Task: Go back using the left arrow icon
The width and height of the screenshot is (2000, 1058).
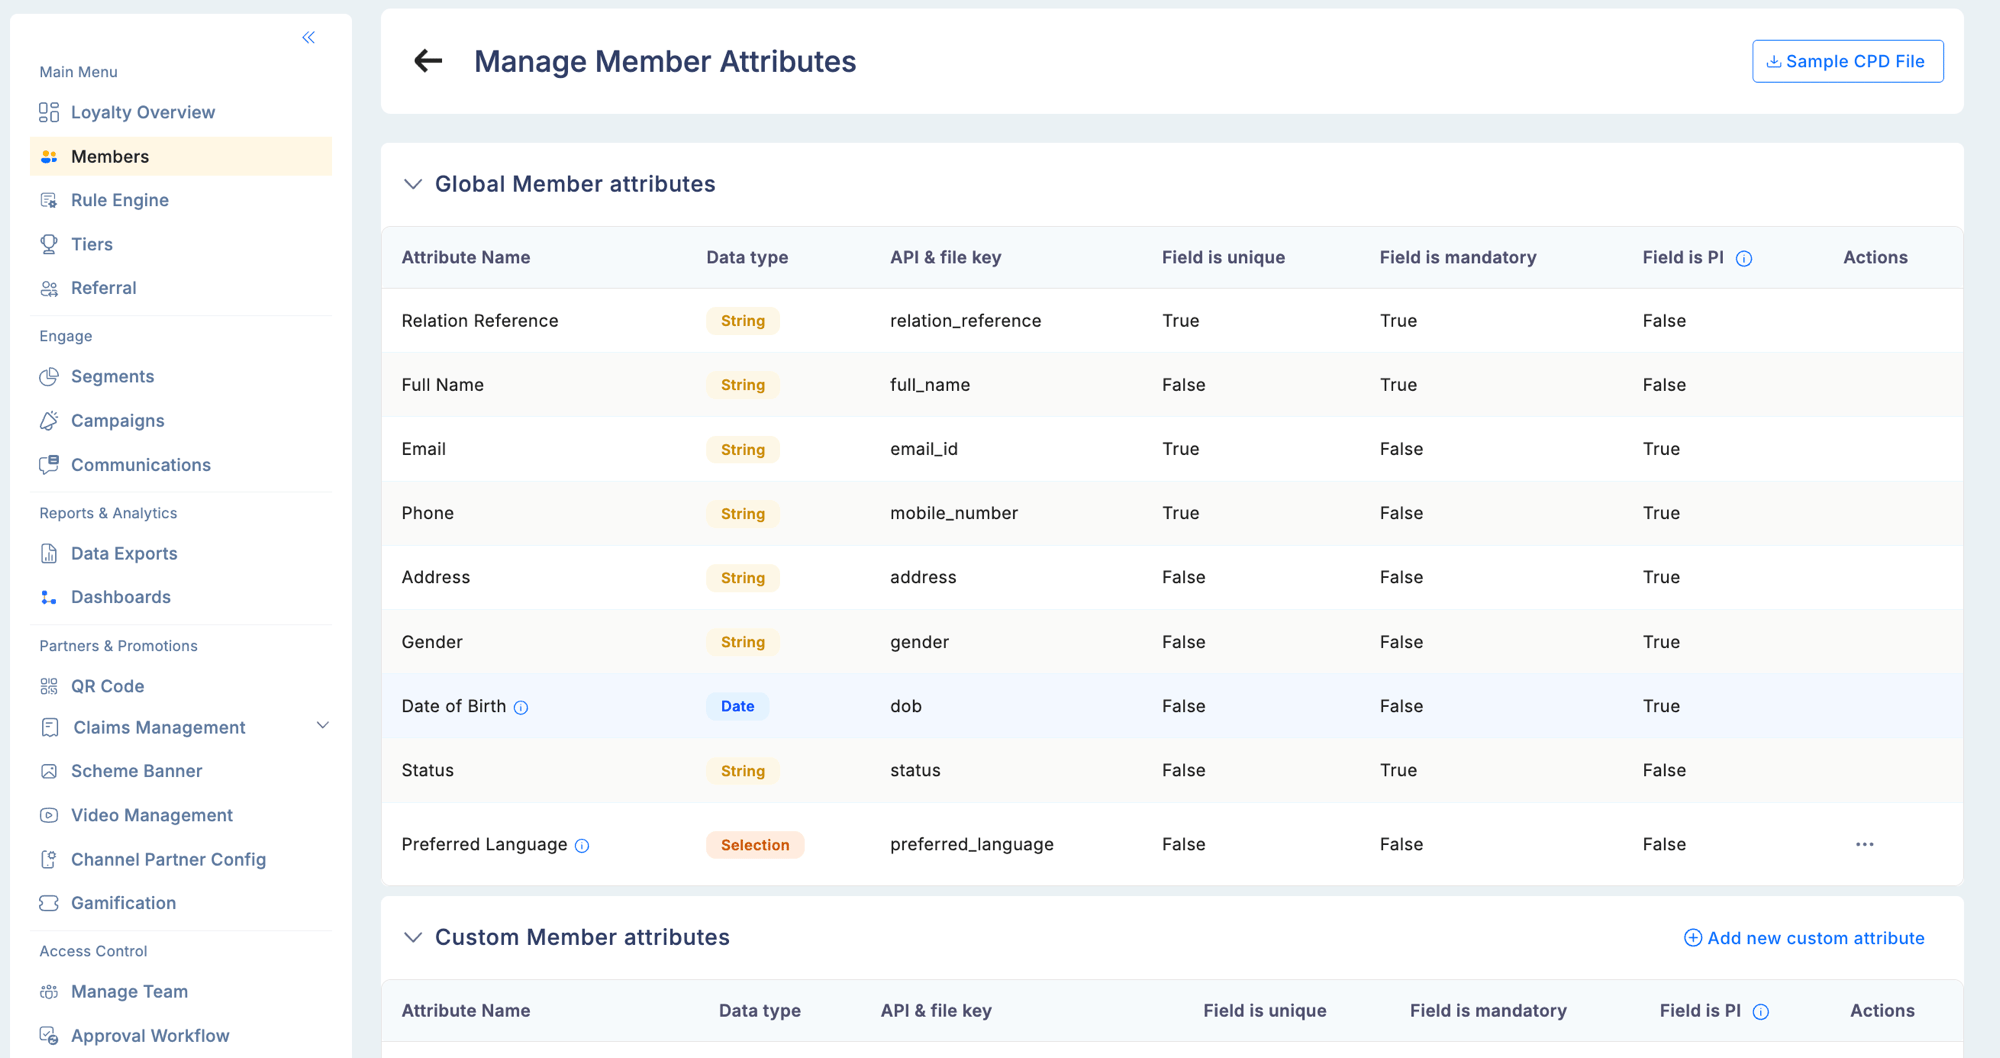Action: pyautogui.click(x=428, y=61)
